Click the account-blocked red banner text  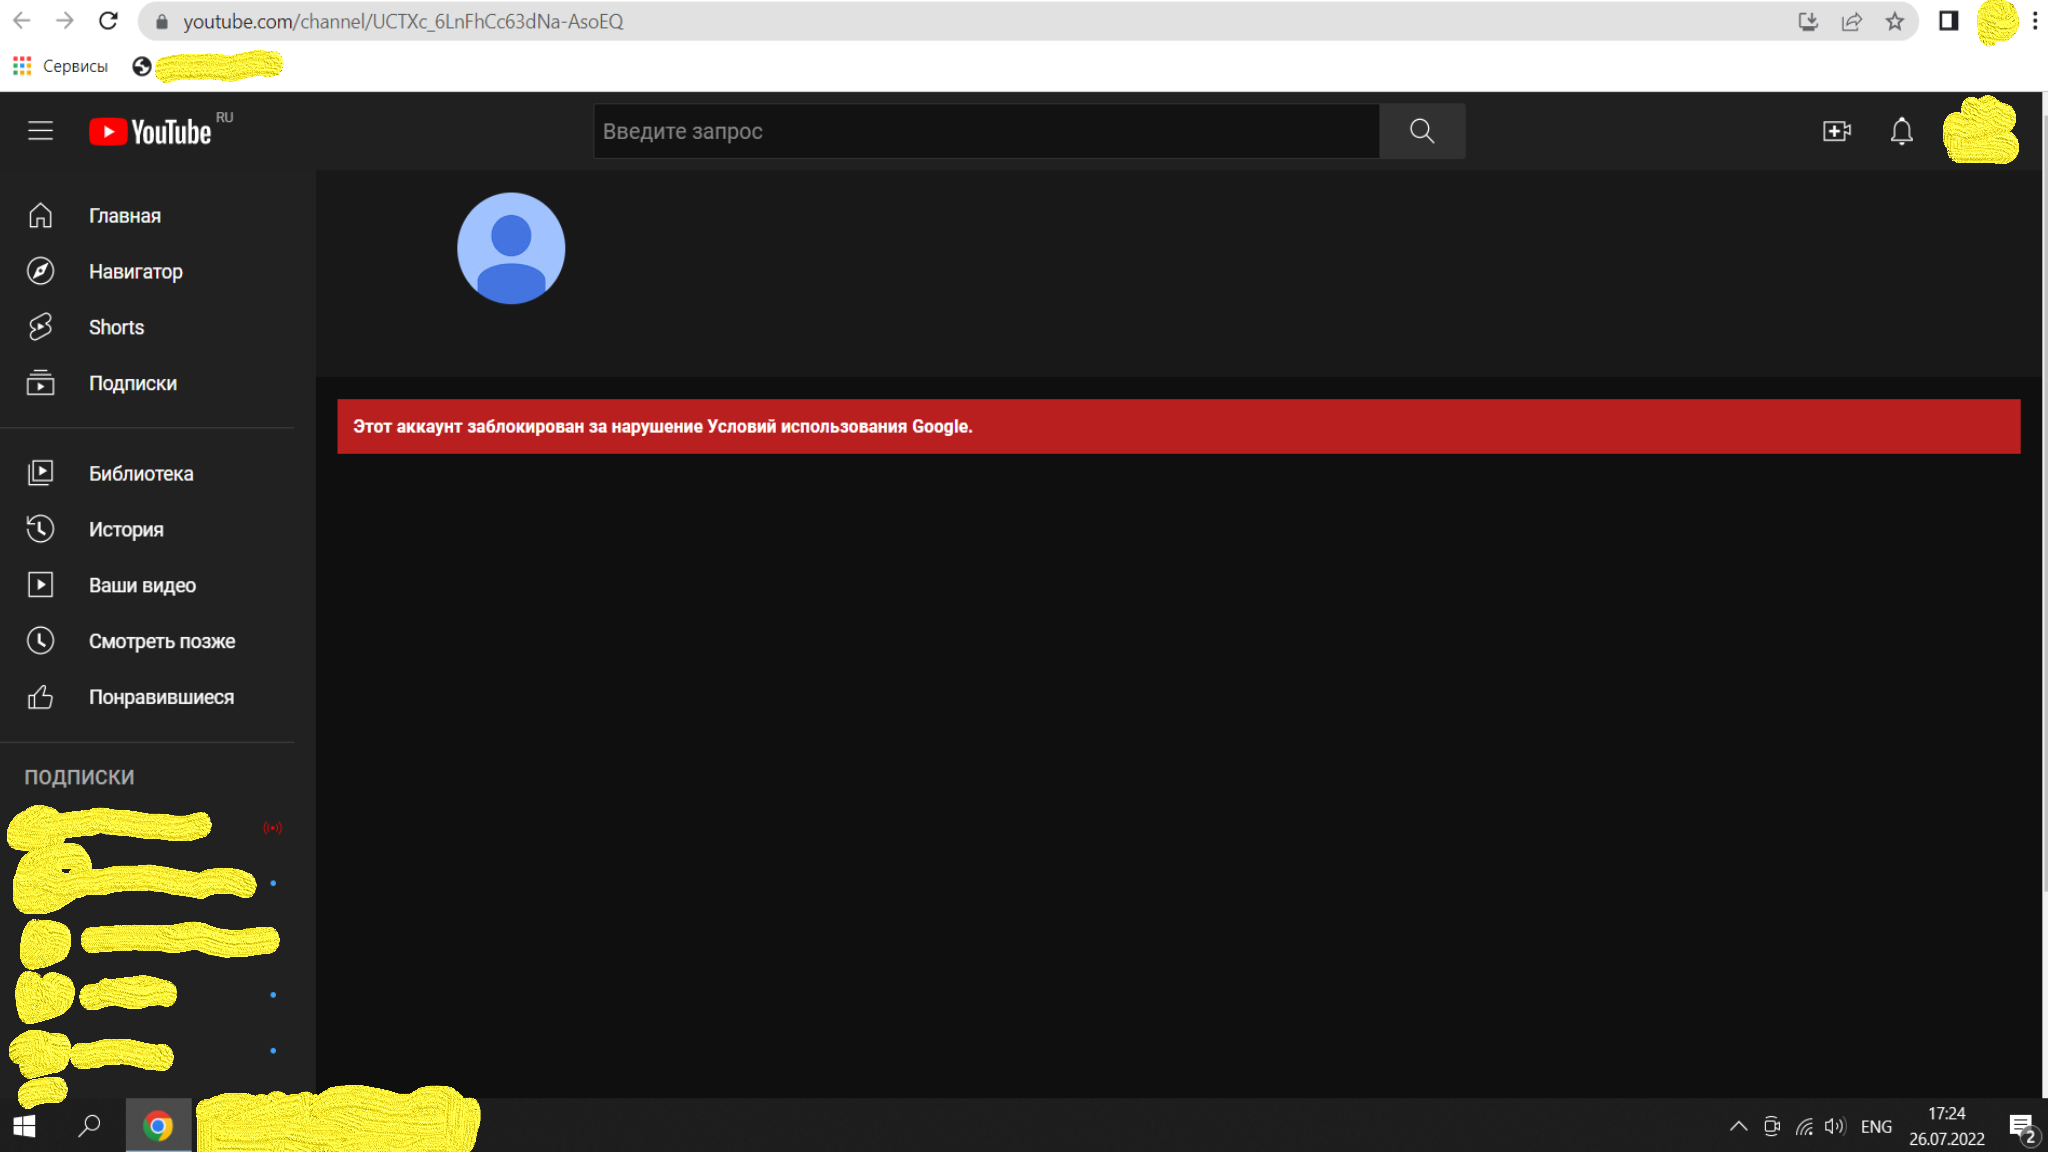pyautogui.click(x=662, y=427)
